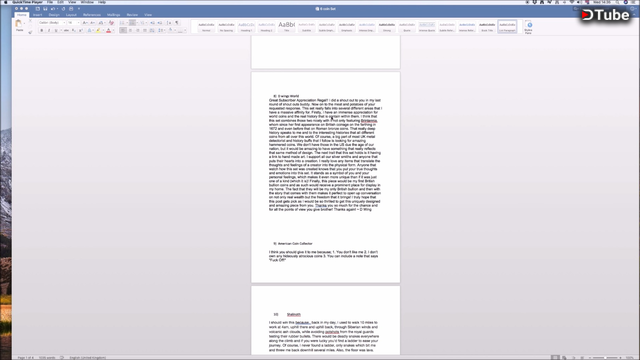Click the word count in status bar
This screenshot has width=640, height=360.
(x=47, y=358)
